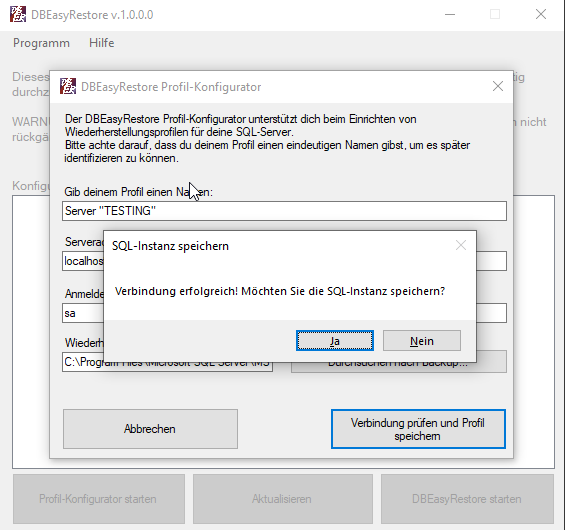Close the SQL-Instanz speichern message box
This screenshot has width=565, height=530.
pyautogui.click(x=461, y=246)
